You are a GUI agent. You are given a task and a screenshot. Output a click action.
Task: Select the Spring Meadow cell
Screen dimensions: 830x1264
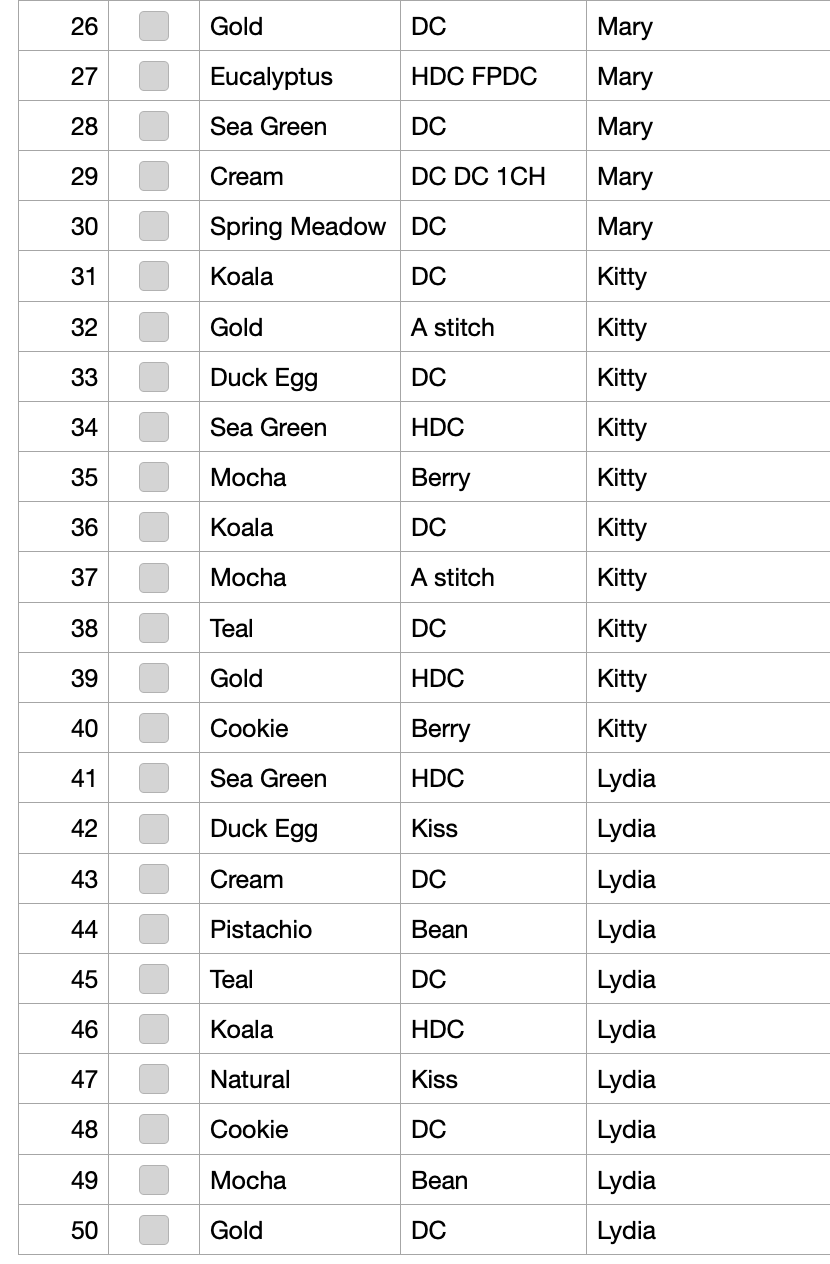click(x=300, y=226)
